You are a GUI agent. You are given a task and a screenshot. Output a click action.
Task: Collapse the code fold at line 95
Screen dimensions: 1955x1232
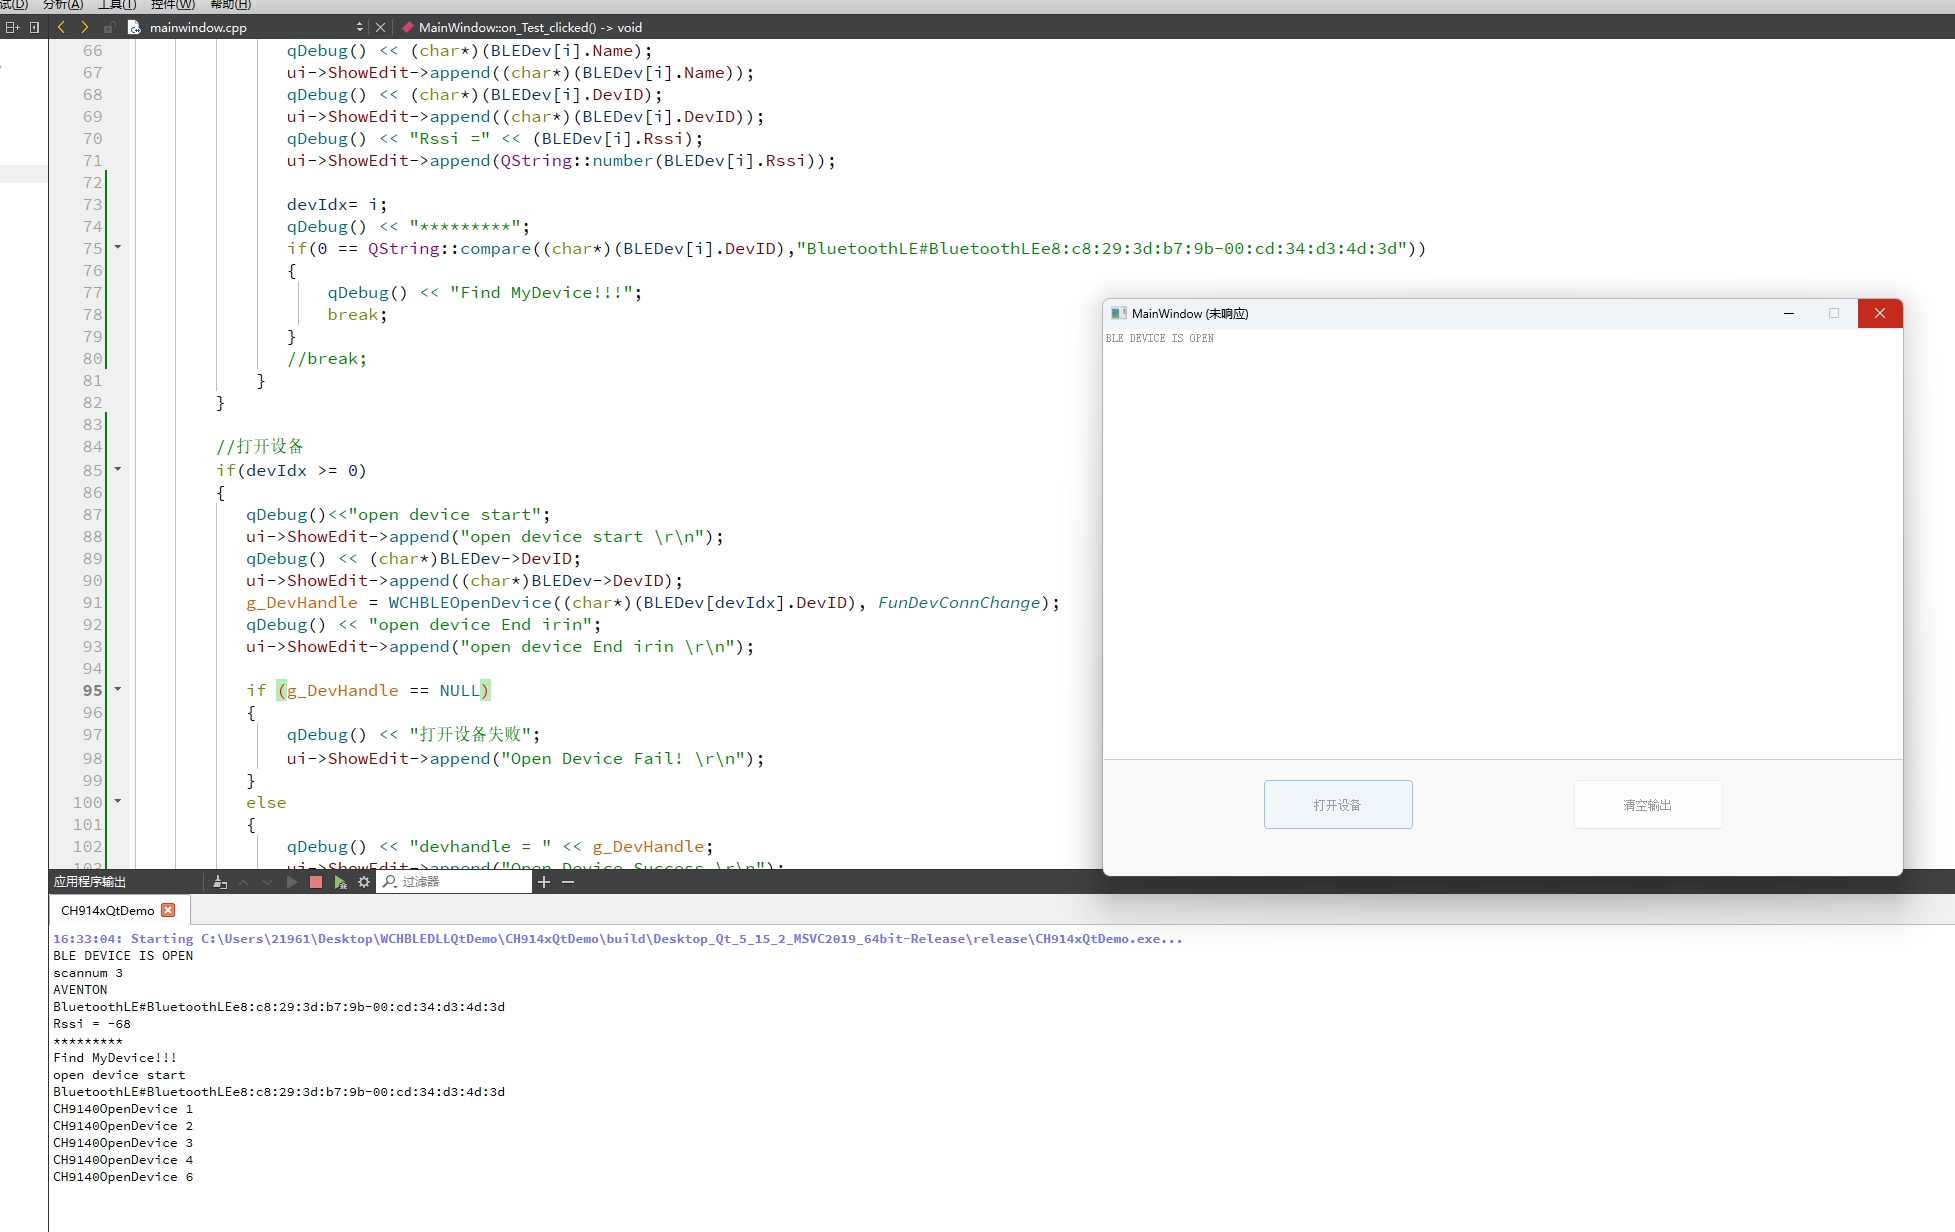point(118,689)
